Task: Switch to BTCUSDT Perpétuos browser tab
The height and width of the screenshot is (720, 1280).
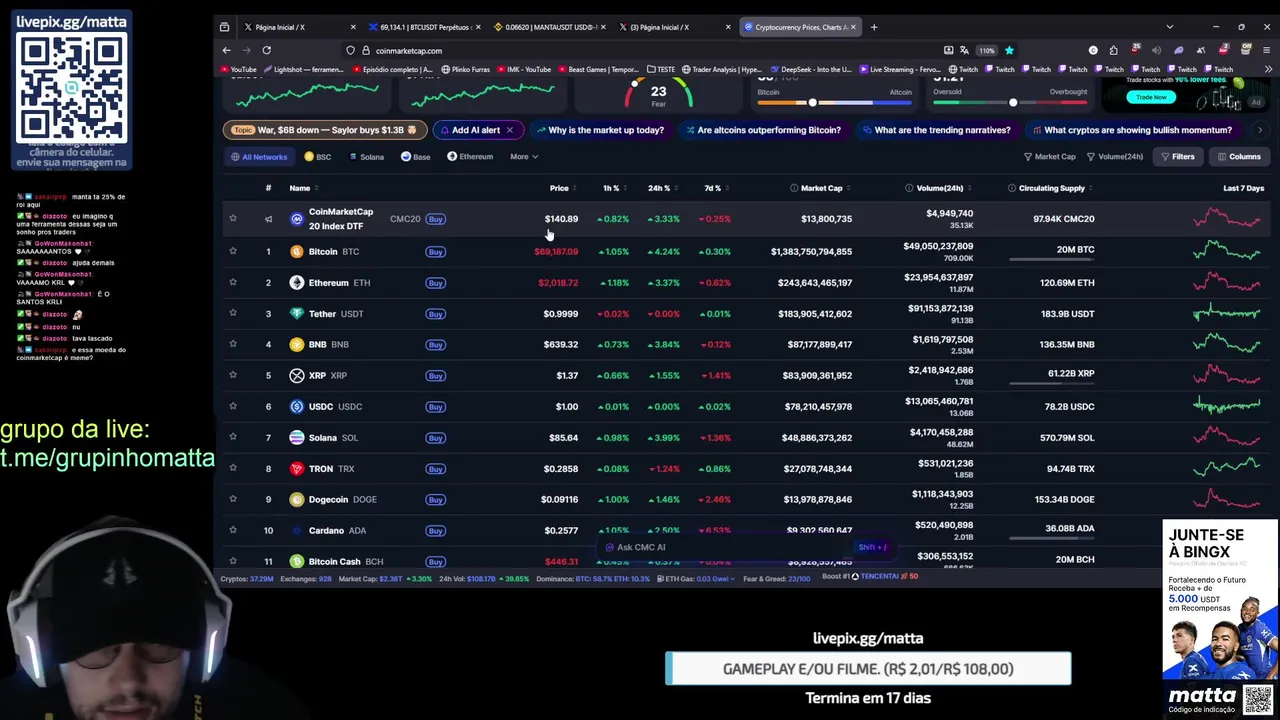Action: coord(422,27)
